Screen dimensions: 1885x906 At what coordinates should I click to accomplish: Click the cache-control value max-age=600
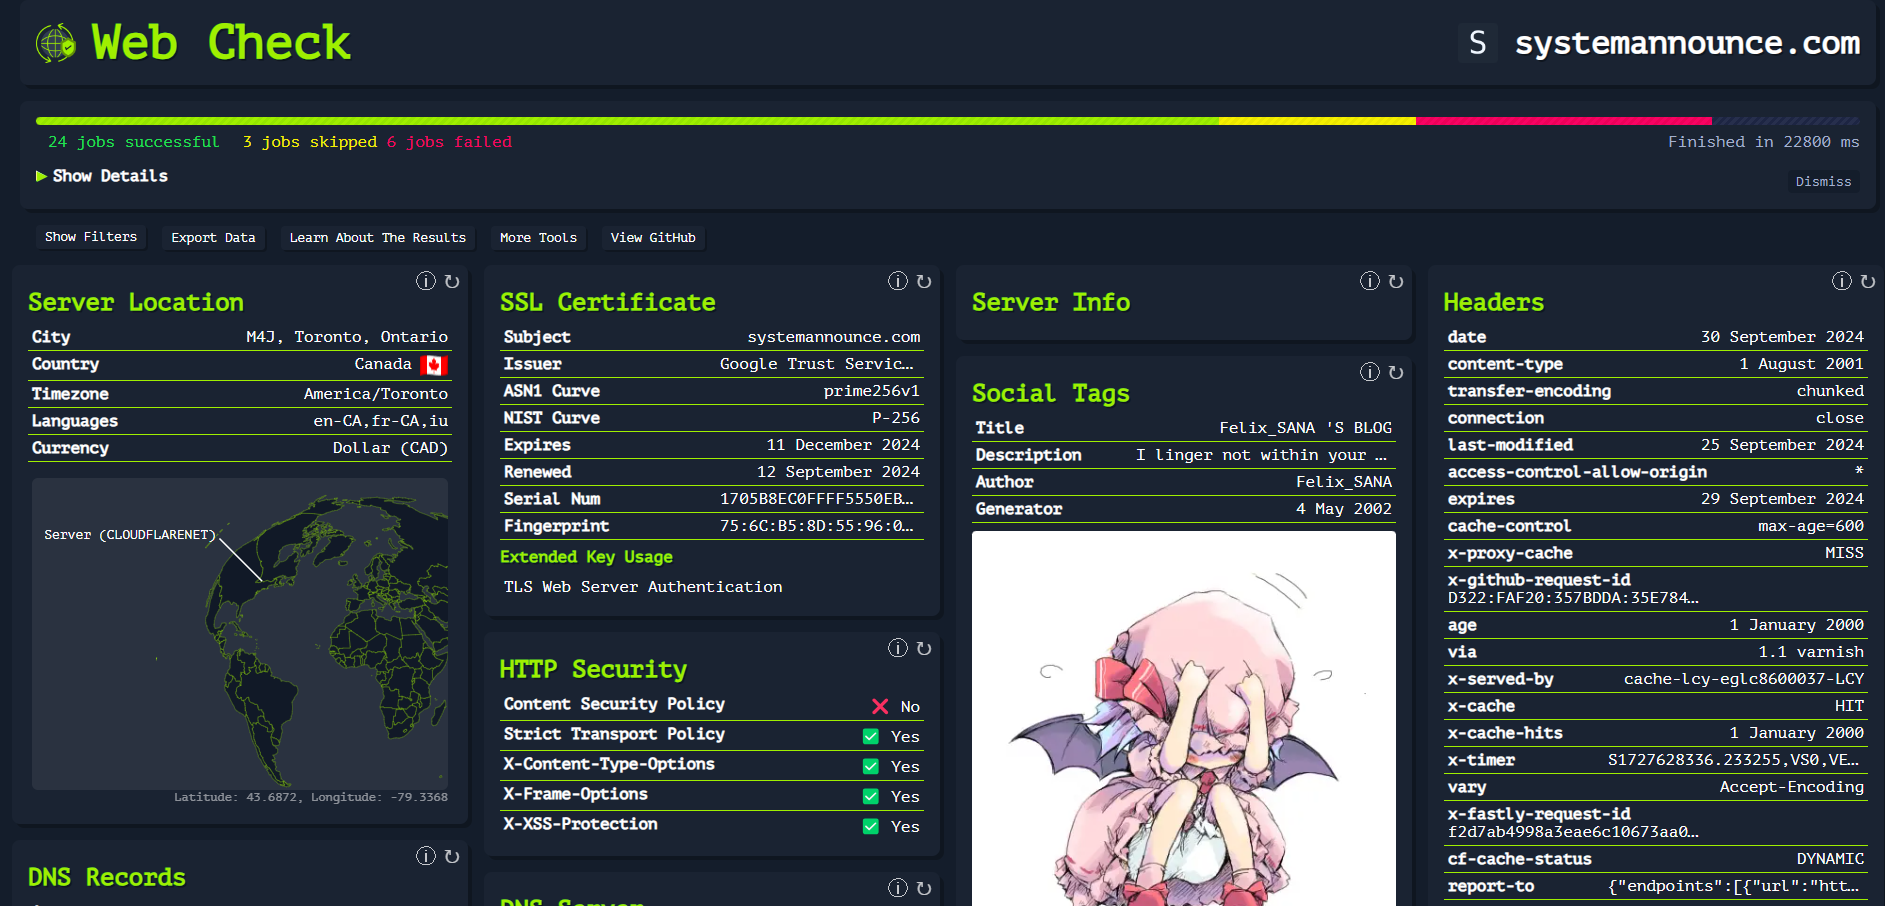(1811, 526)
